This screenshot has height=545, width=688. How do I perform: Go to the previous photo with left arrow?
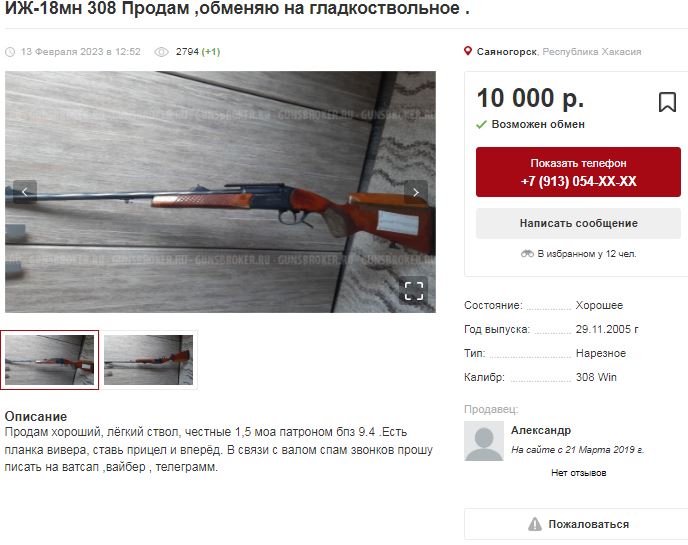point(25,192)
